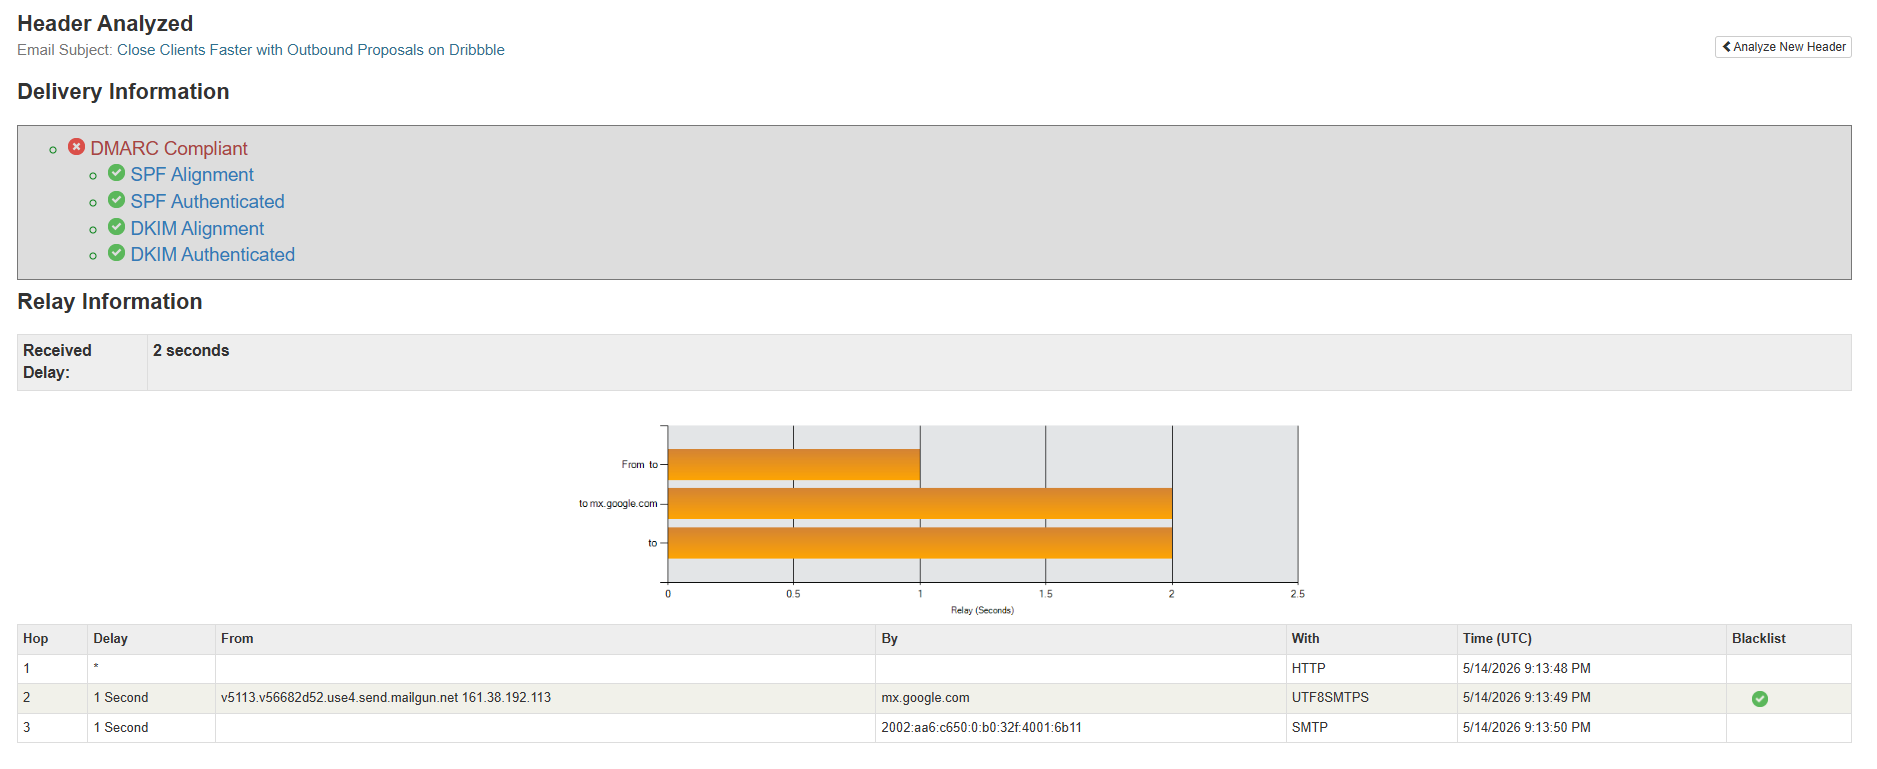Select the '2 seconds' received delay value
Screen dimensions: 1877x769
pyautogui.click(x=191, y=351)
